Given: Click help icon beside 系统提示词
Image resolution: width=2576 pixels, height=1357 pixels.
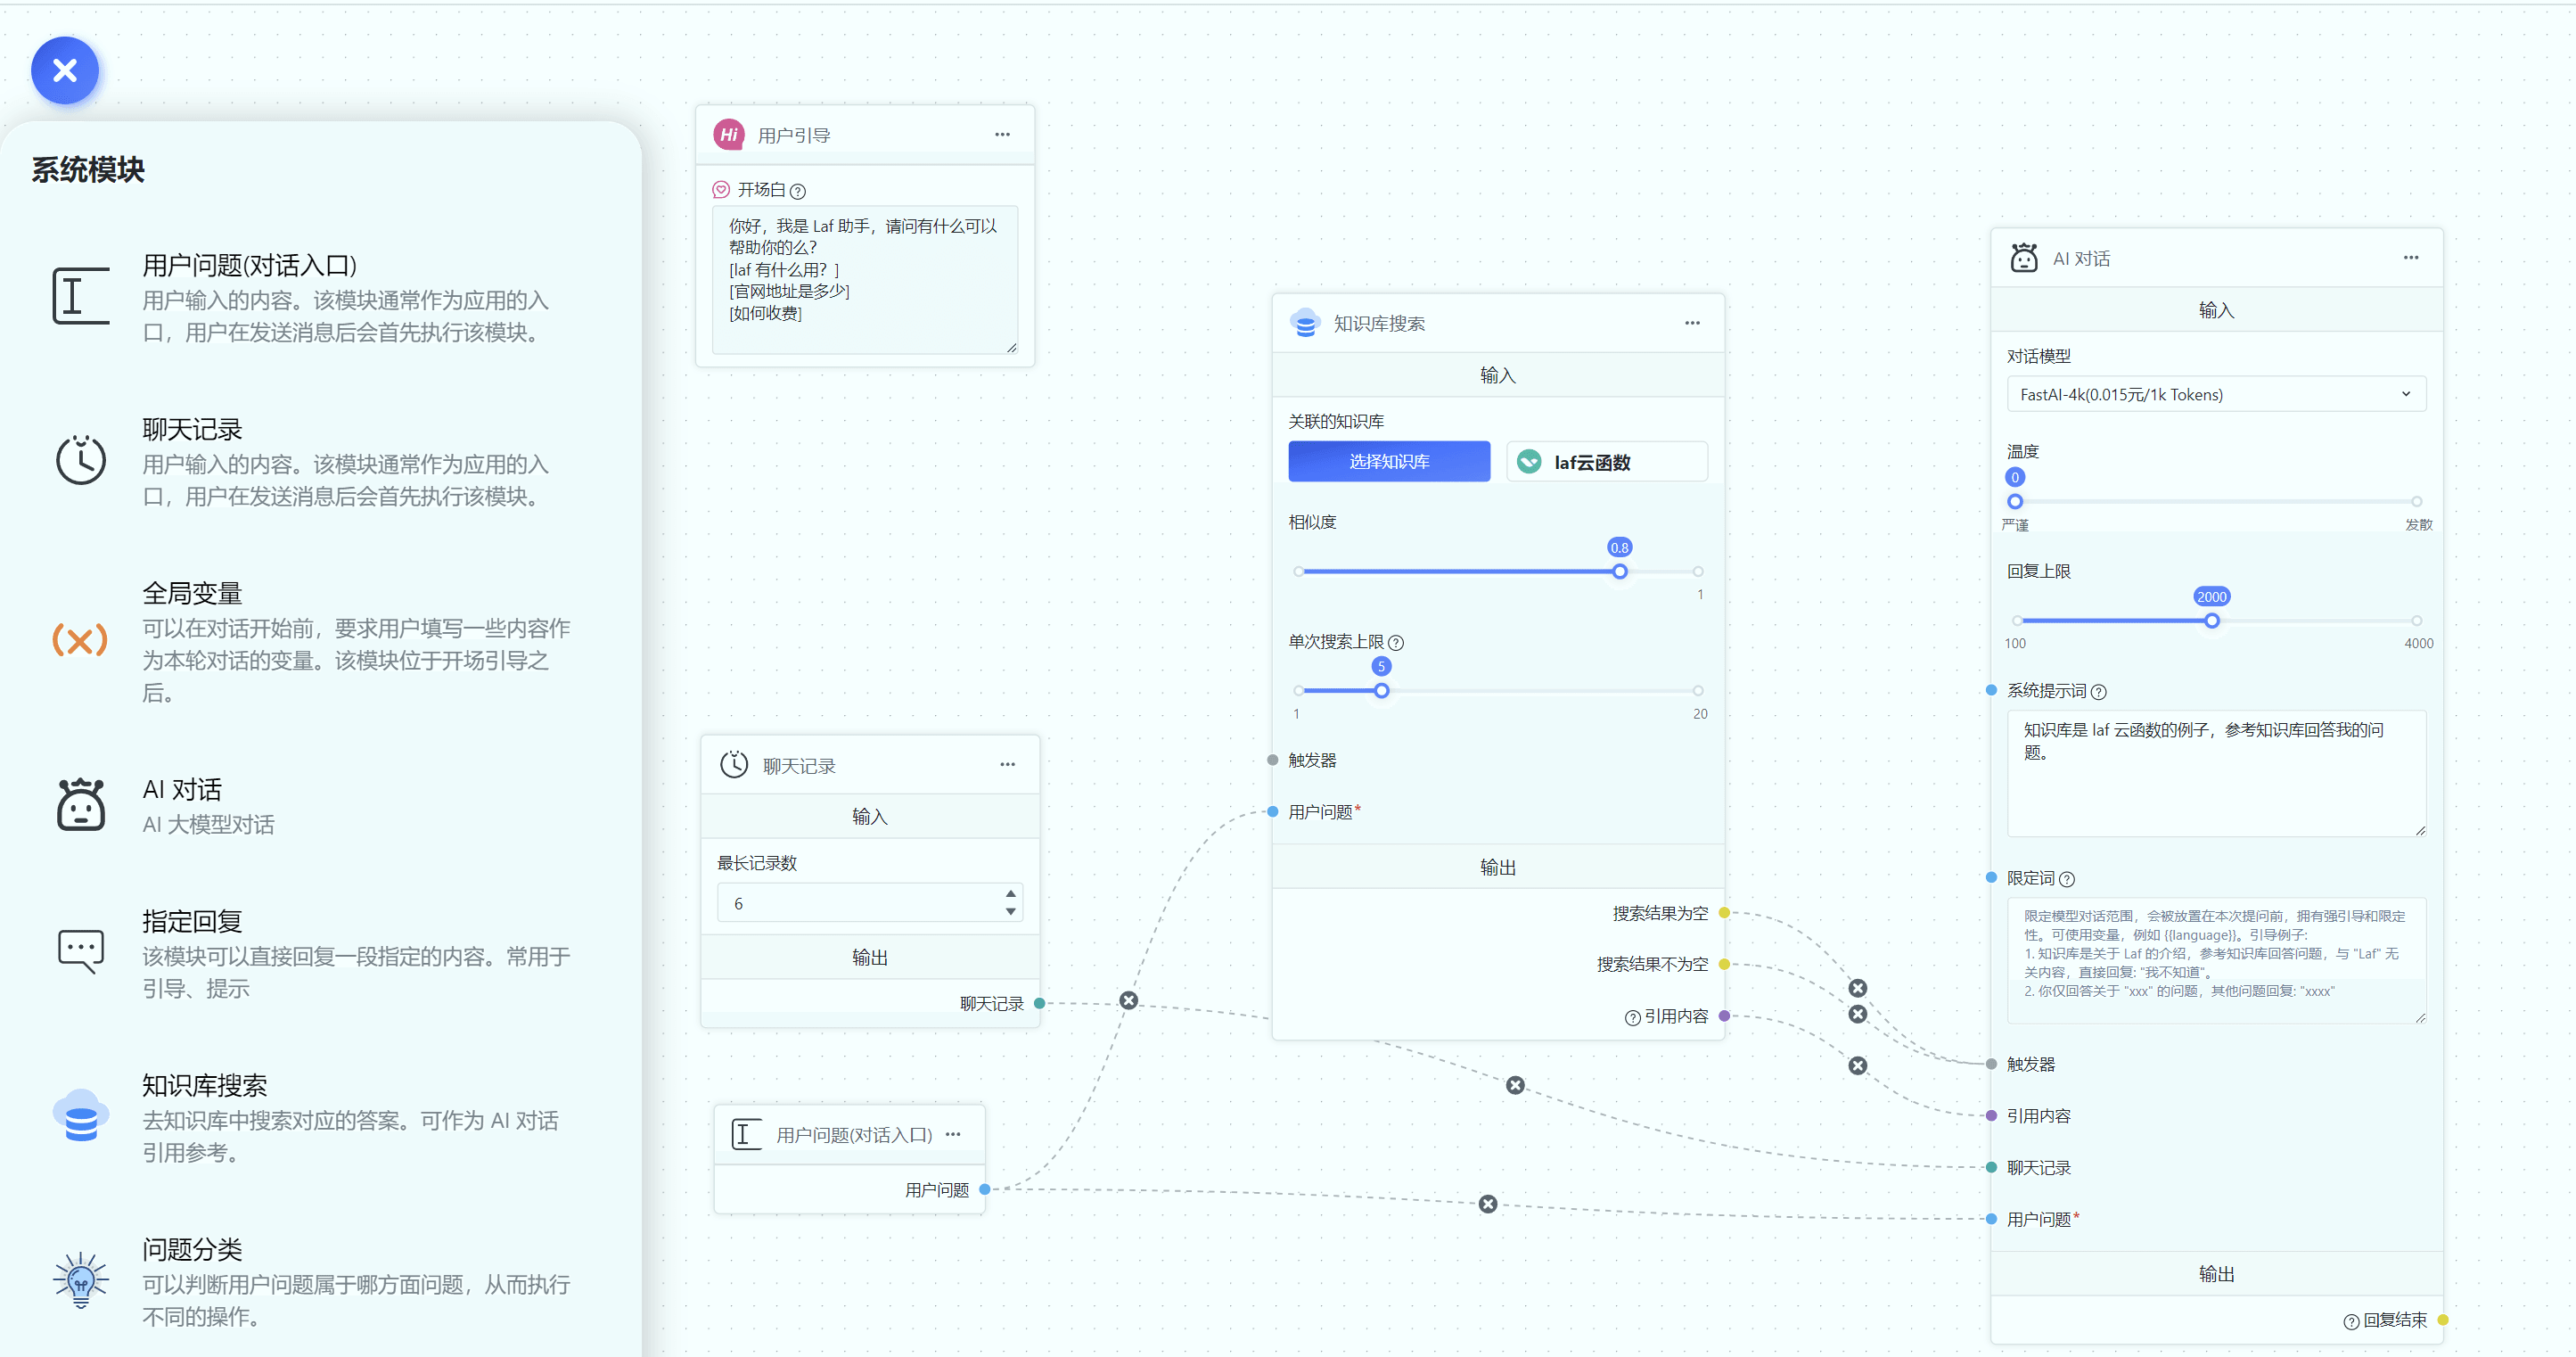Looking at the screenshot, I should [2099, 692].
